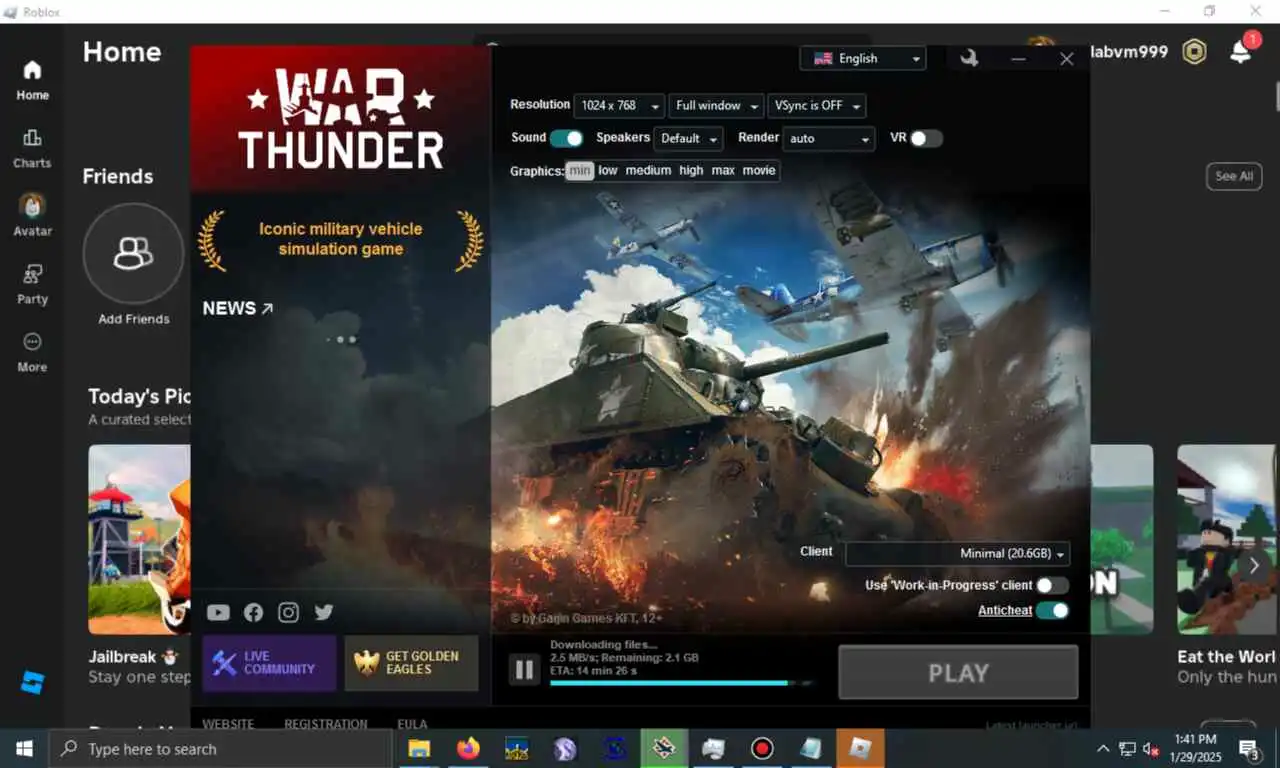
Task: Open War Thunder YouTube icon
Action: tap(218, 612)
